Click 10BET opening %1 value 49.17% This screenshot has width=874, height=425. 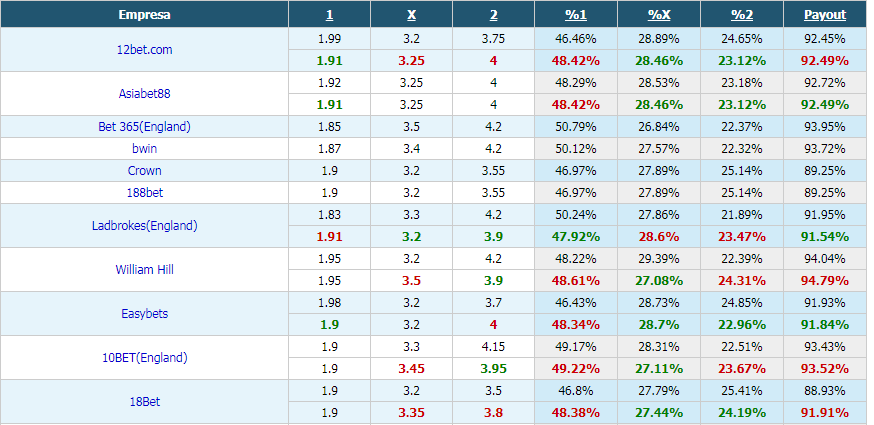576,347
